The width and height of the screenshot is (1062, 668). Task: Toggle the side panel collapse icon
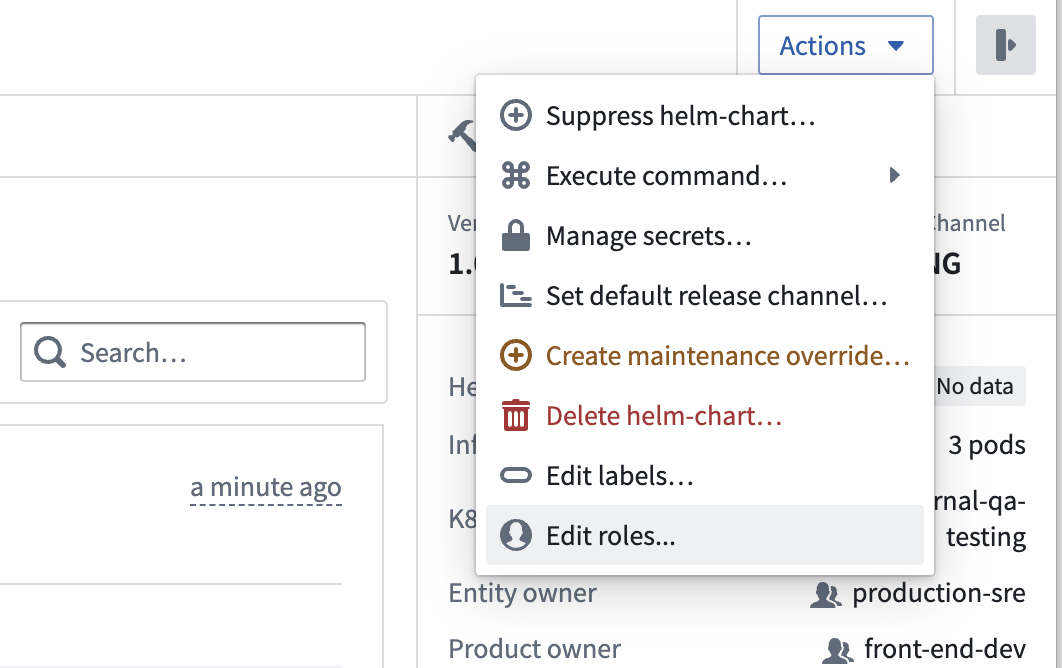tap(1005, 45)
